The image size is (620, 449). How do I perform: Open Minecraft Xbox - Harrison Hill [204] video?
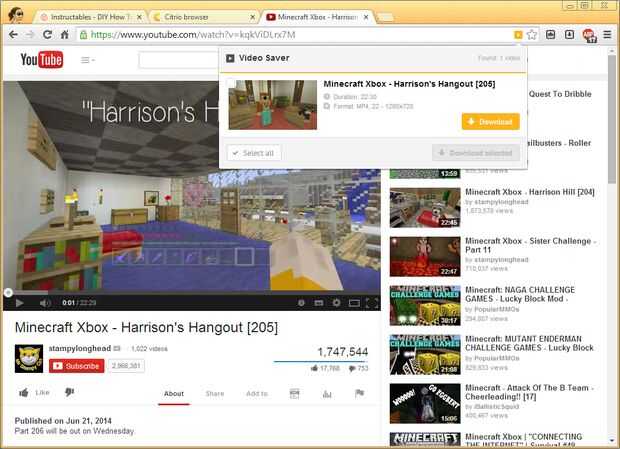click(530, 192)
